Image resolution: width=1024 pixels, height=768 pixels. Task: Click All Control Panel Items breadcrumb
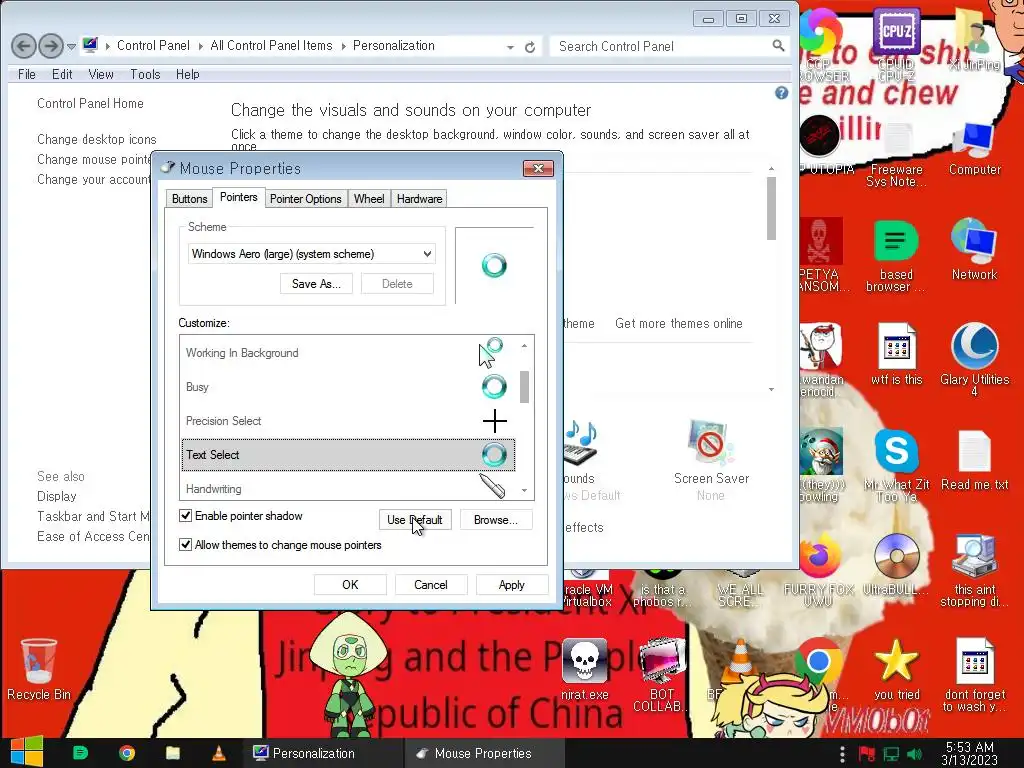(271, 46)
